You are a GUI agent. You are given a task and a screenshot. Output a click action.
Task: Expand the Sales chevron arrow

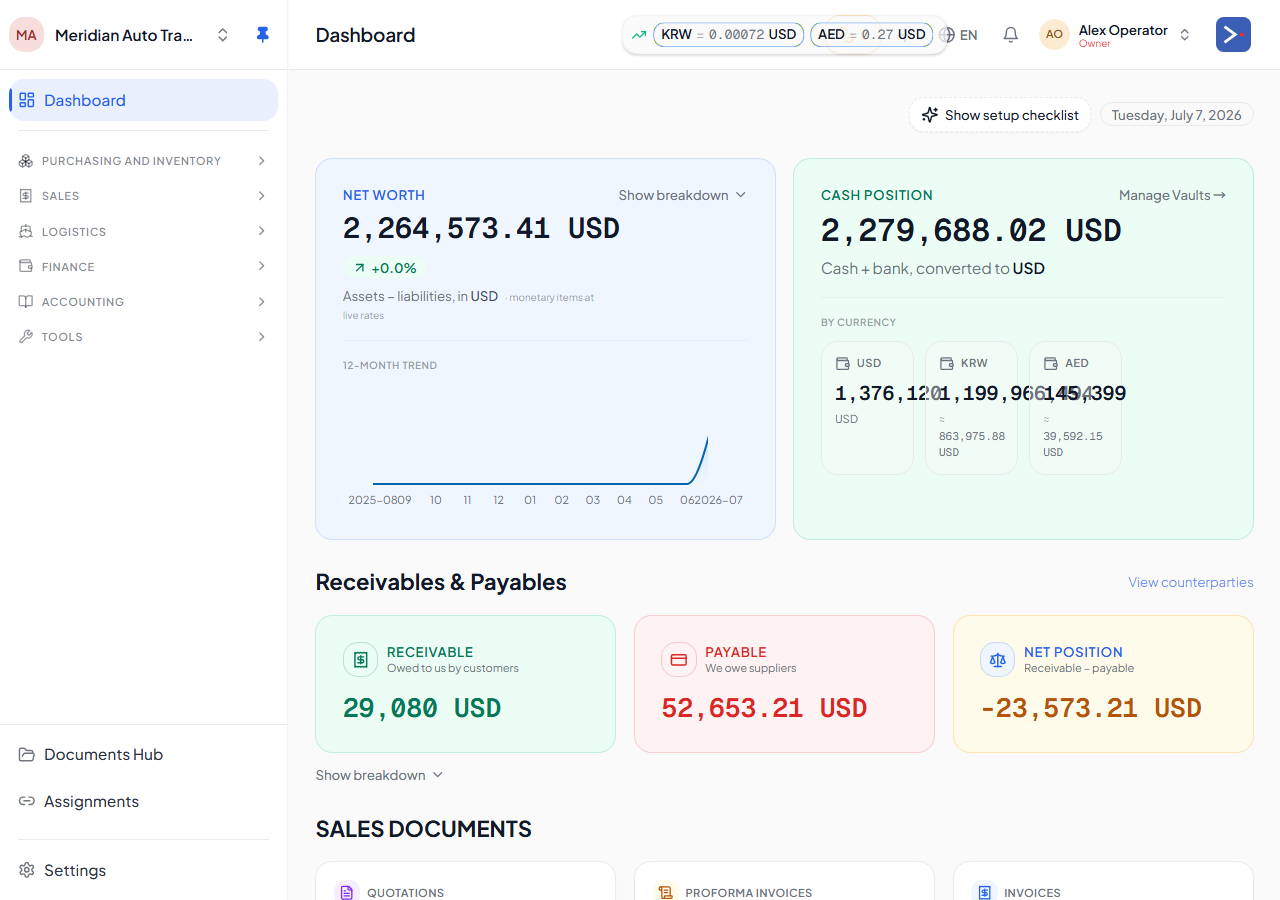261,196
